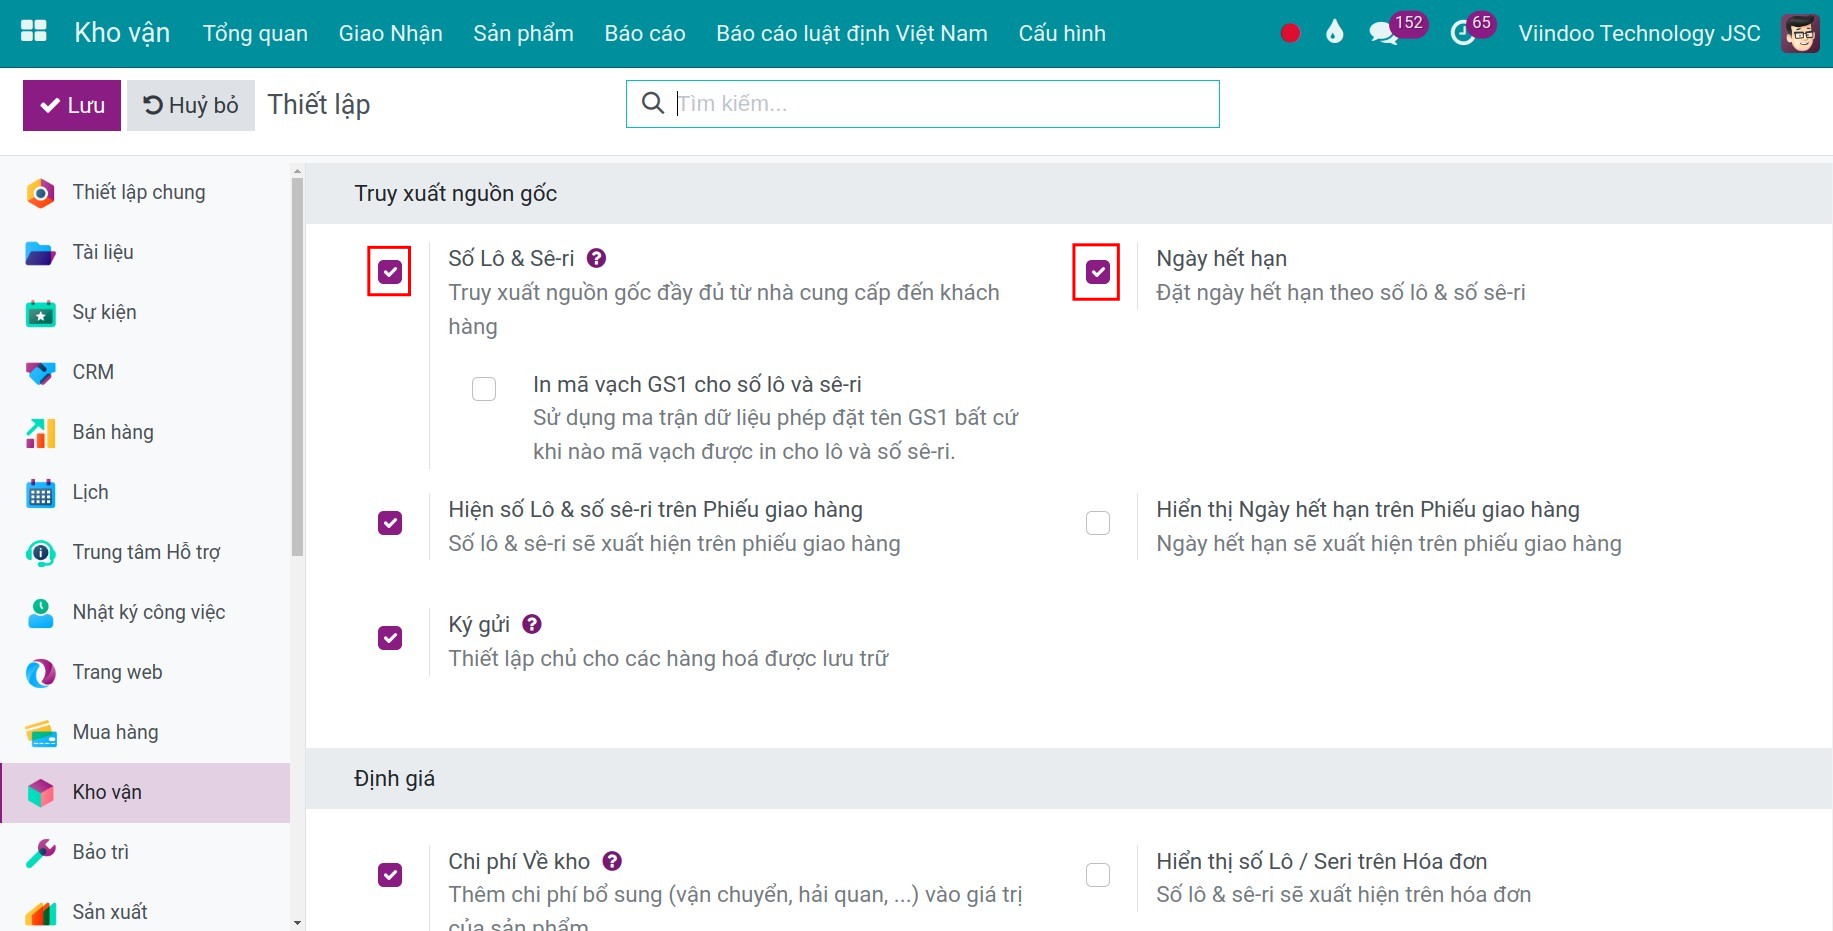Viewport: 1833px width, 931px height.
Task: Select CRM settings in sidebar
Action: coord(146,372)
